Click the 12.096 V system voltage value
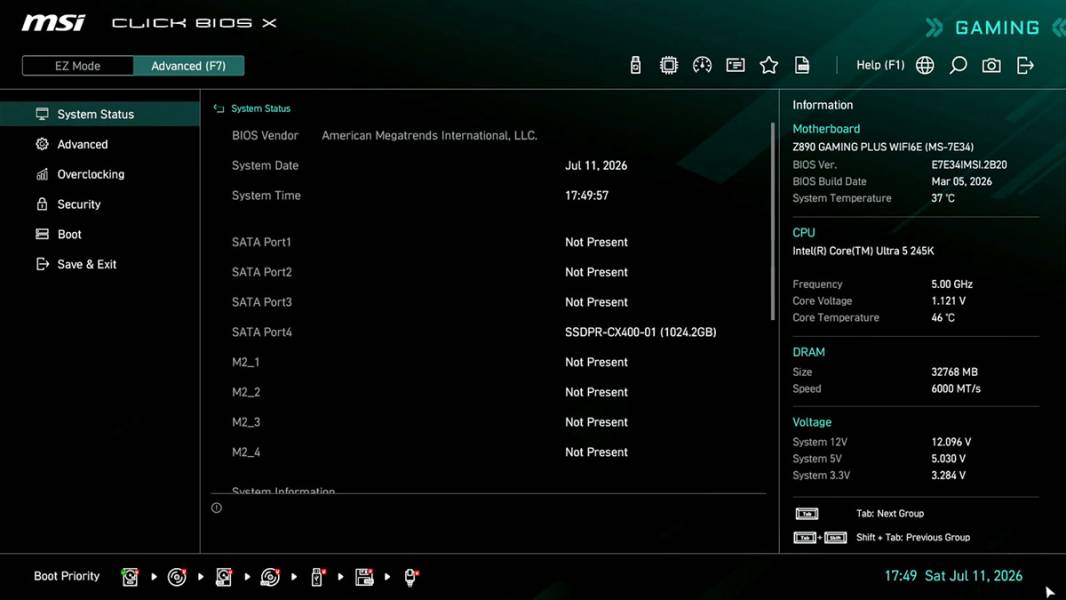 click(951, 442)
